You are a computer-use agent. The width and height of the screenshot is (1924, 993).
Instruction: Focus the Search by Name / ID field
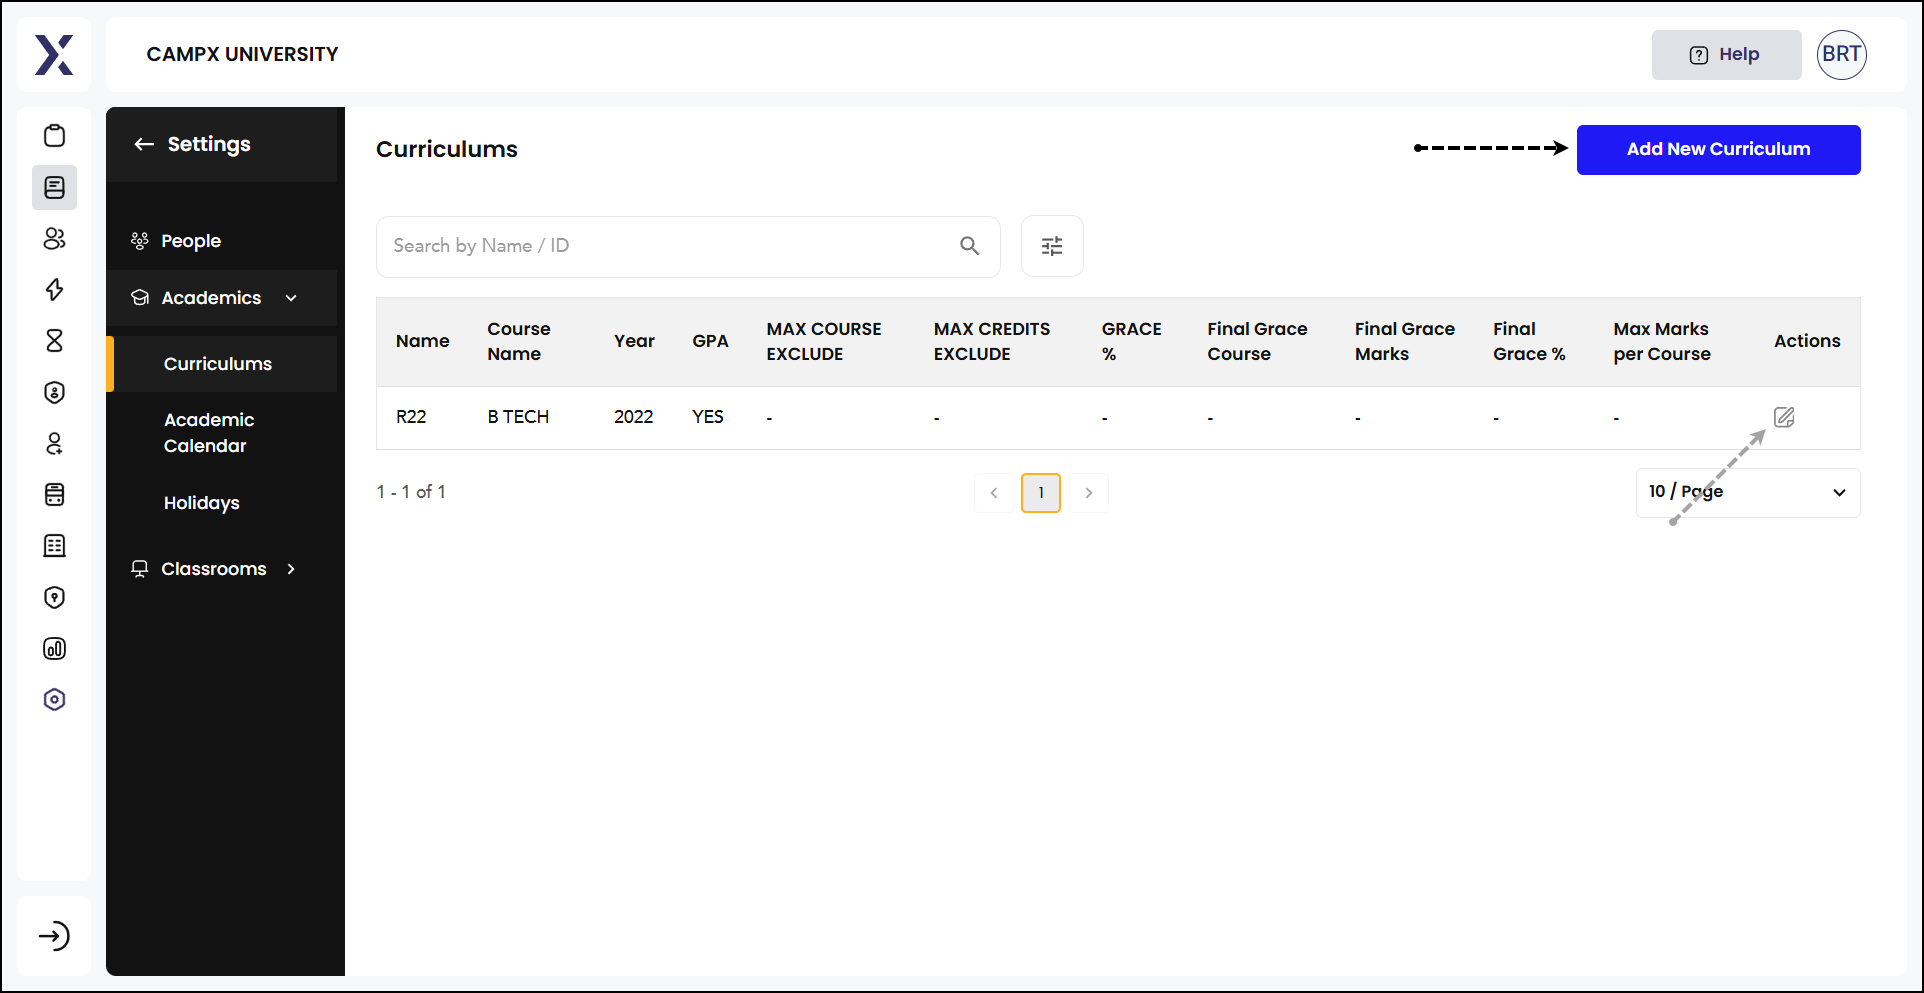pos(688,246)
